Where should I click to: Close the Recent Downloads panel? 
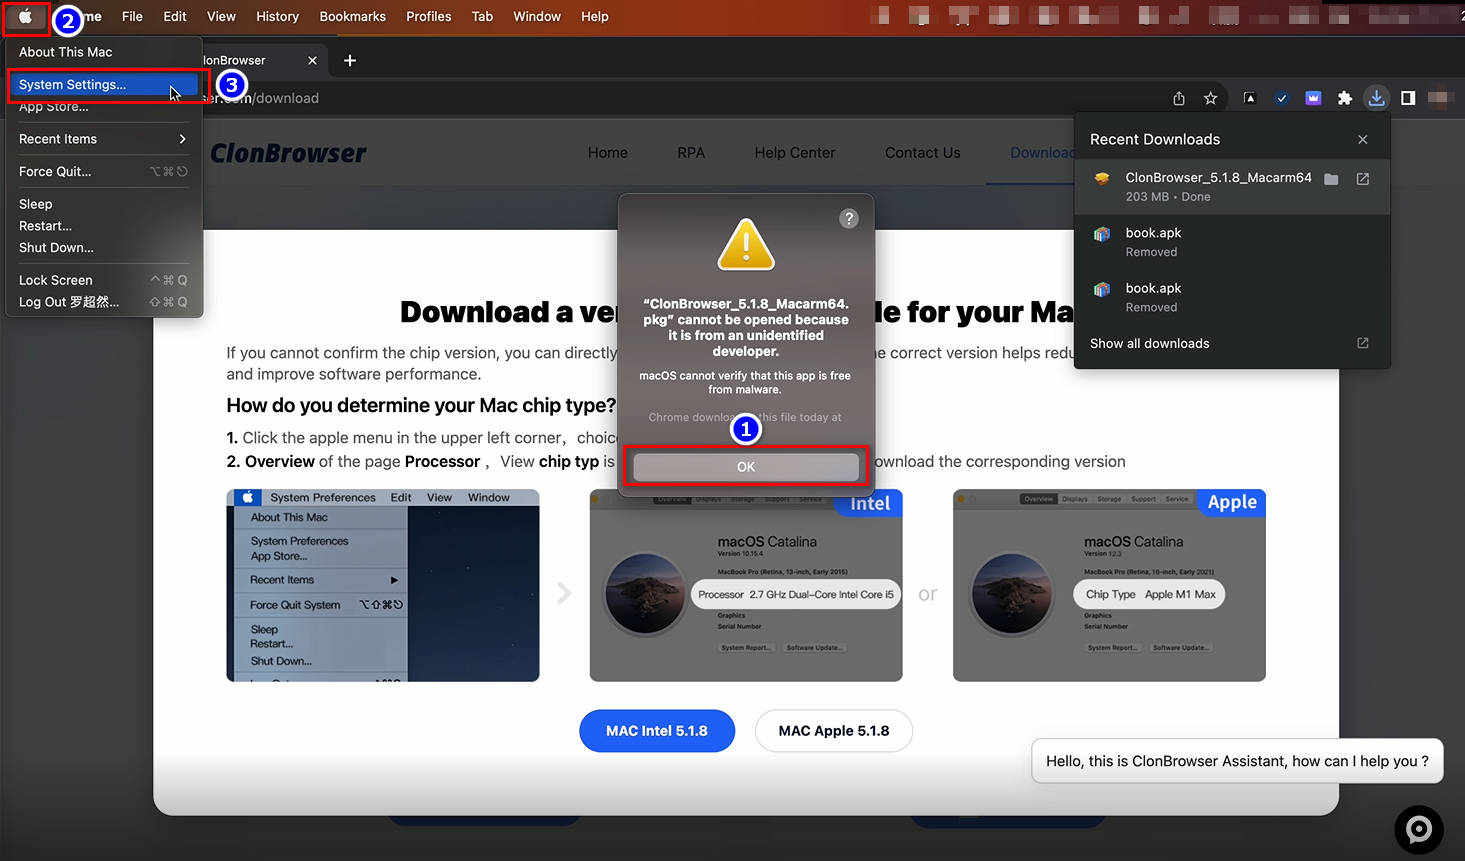coord(1363,139)
